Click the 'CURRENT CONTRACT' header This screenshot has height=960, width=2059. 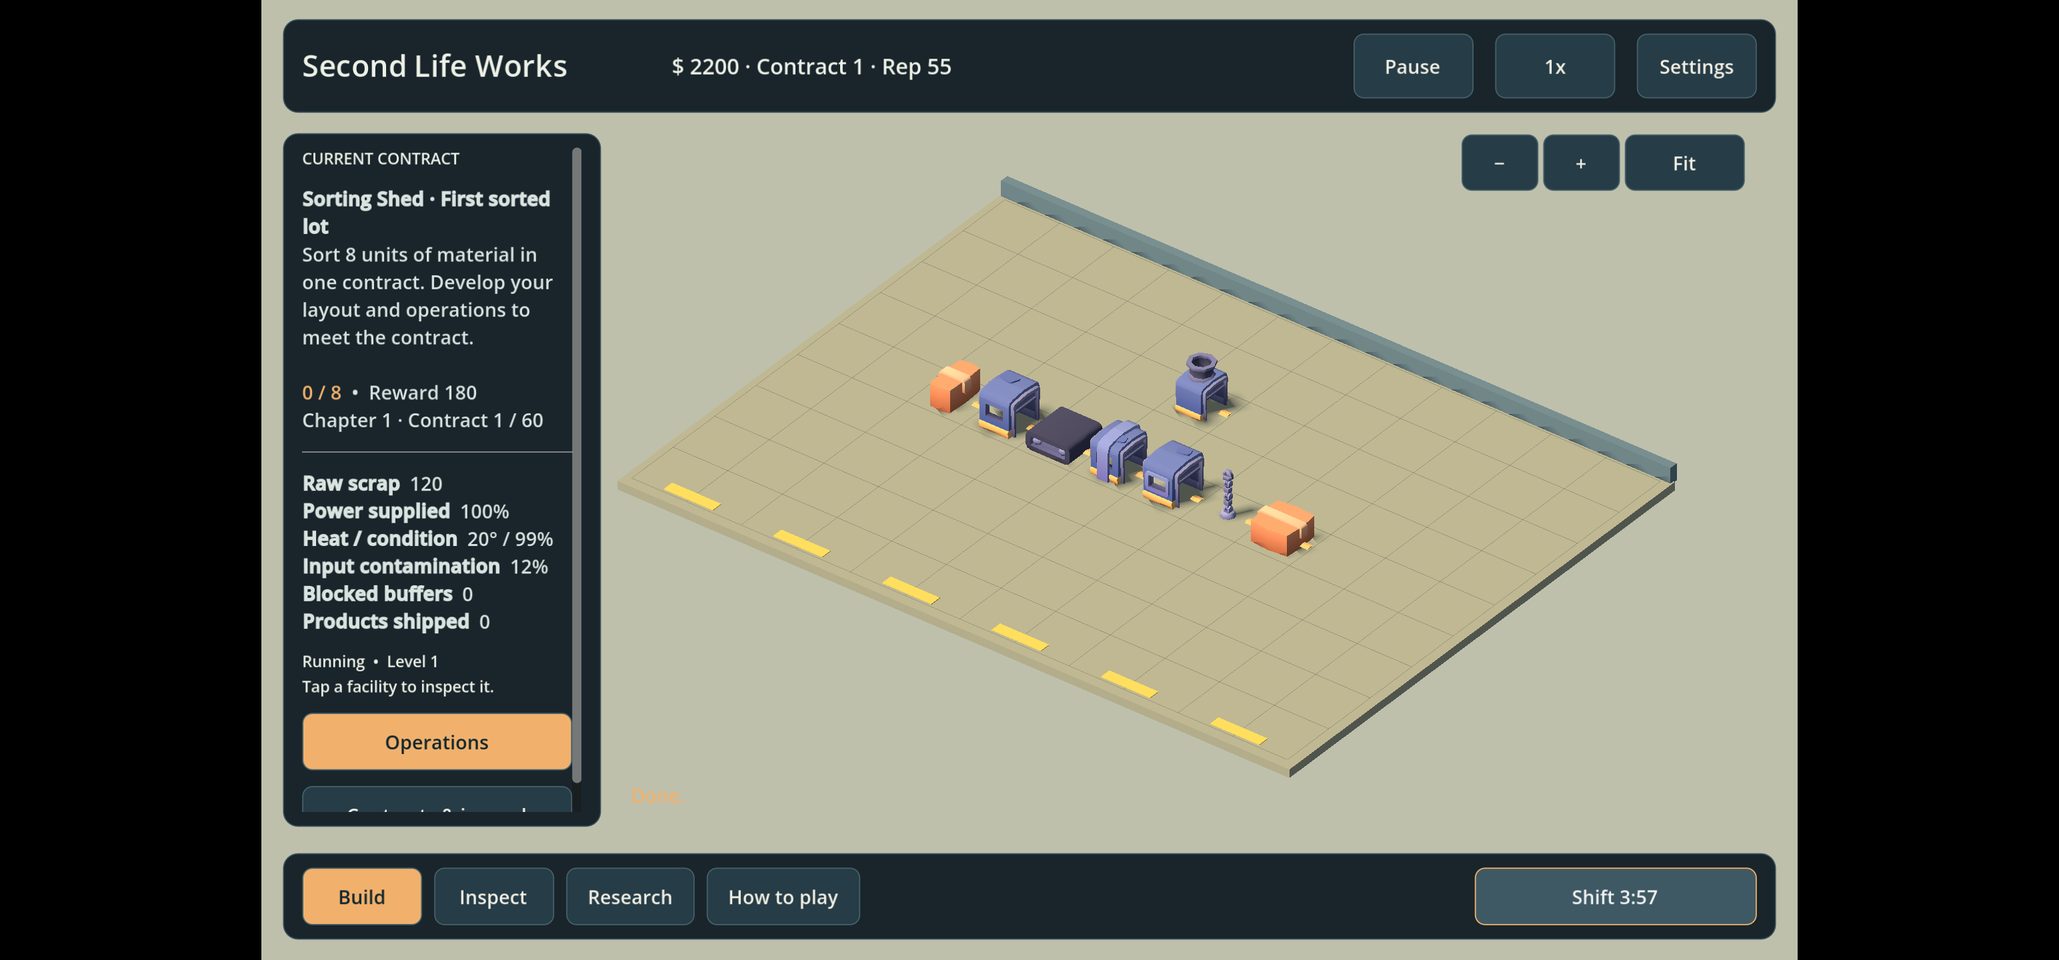pos(381,159)
